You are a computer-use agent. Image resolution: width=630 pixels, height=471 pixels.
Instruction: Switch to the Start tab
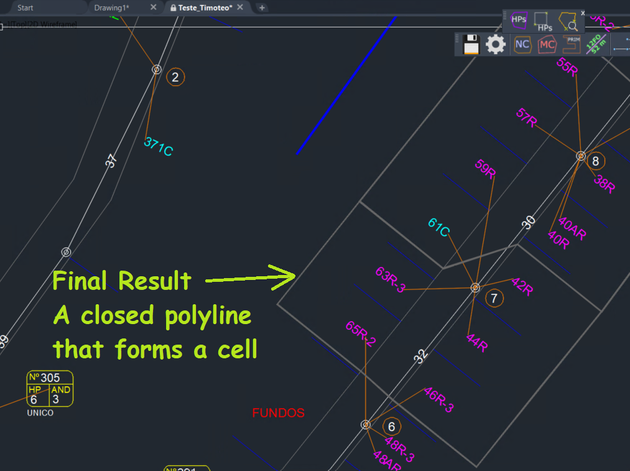(25, 7)
